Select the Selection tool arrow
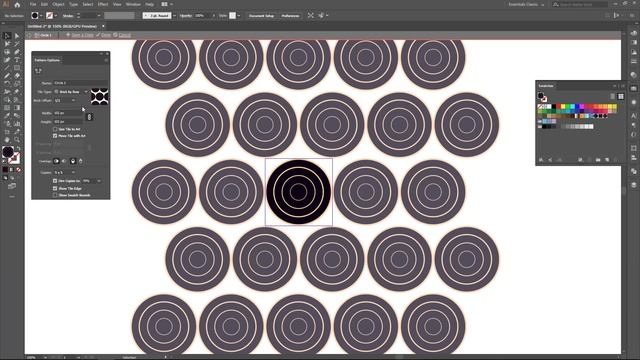This screenshot has width=640, height=360. [x=7, y=36]
